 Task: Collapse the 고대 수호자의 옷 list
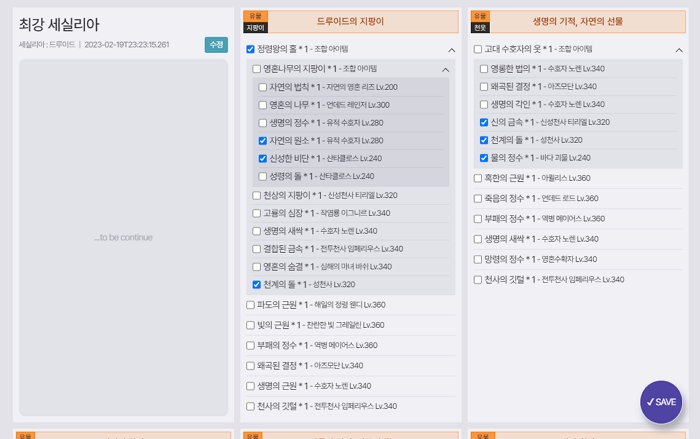pos(676,49)
